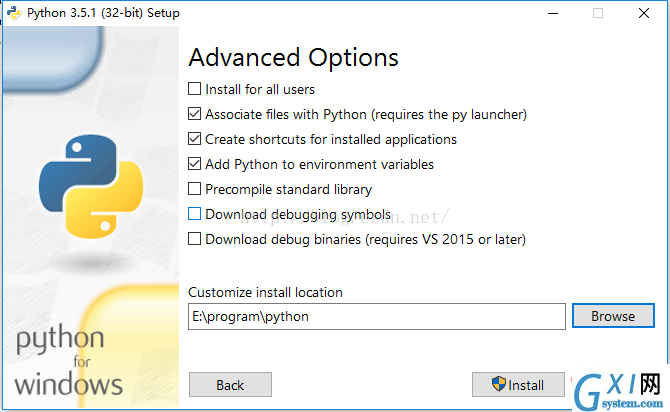Image resolution: width=670 pixels, height=412 pixels.
Task: Tick Download debugging symbols checkbox
Action: pos(194,214)
